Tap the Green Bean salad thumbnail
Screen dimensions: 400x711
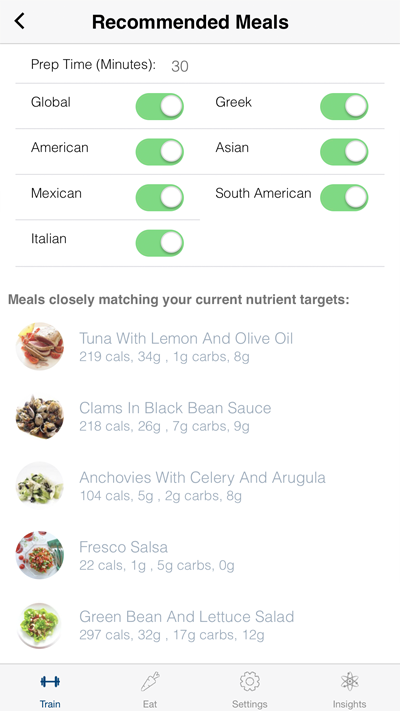tap(40, 625)
